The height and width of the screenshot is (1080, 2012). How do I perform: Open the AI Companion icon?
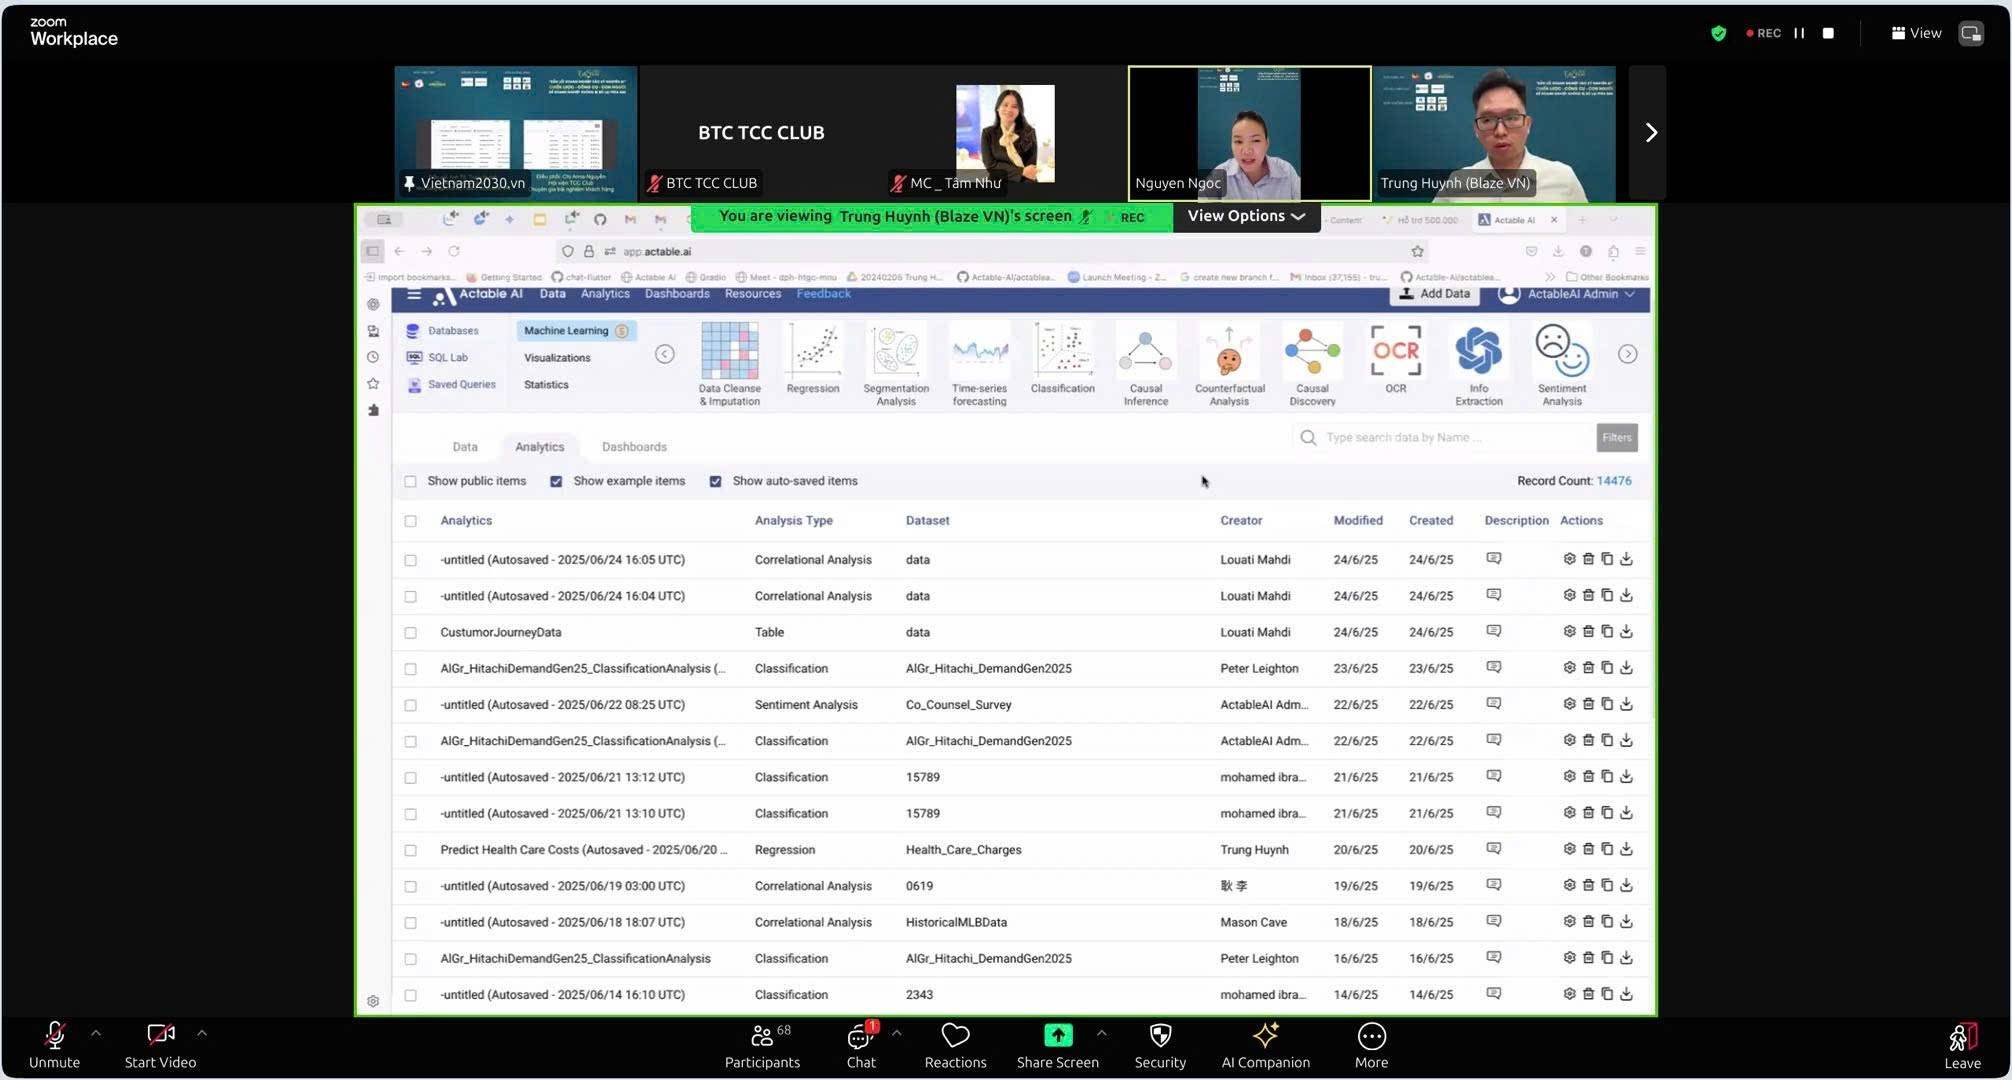click(1265, 1037)
